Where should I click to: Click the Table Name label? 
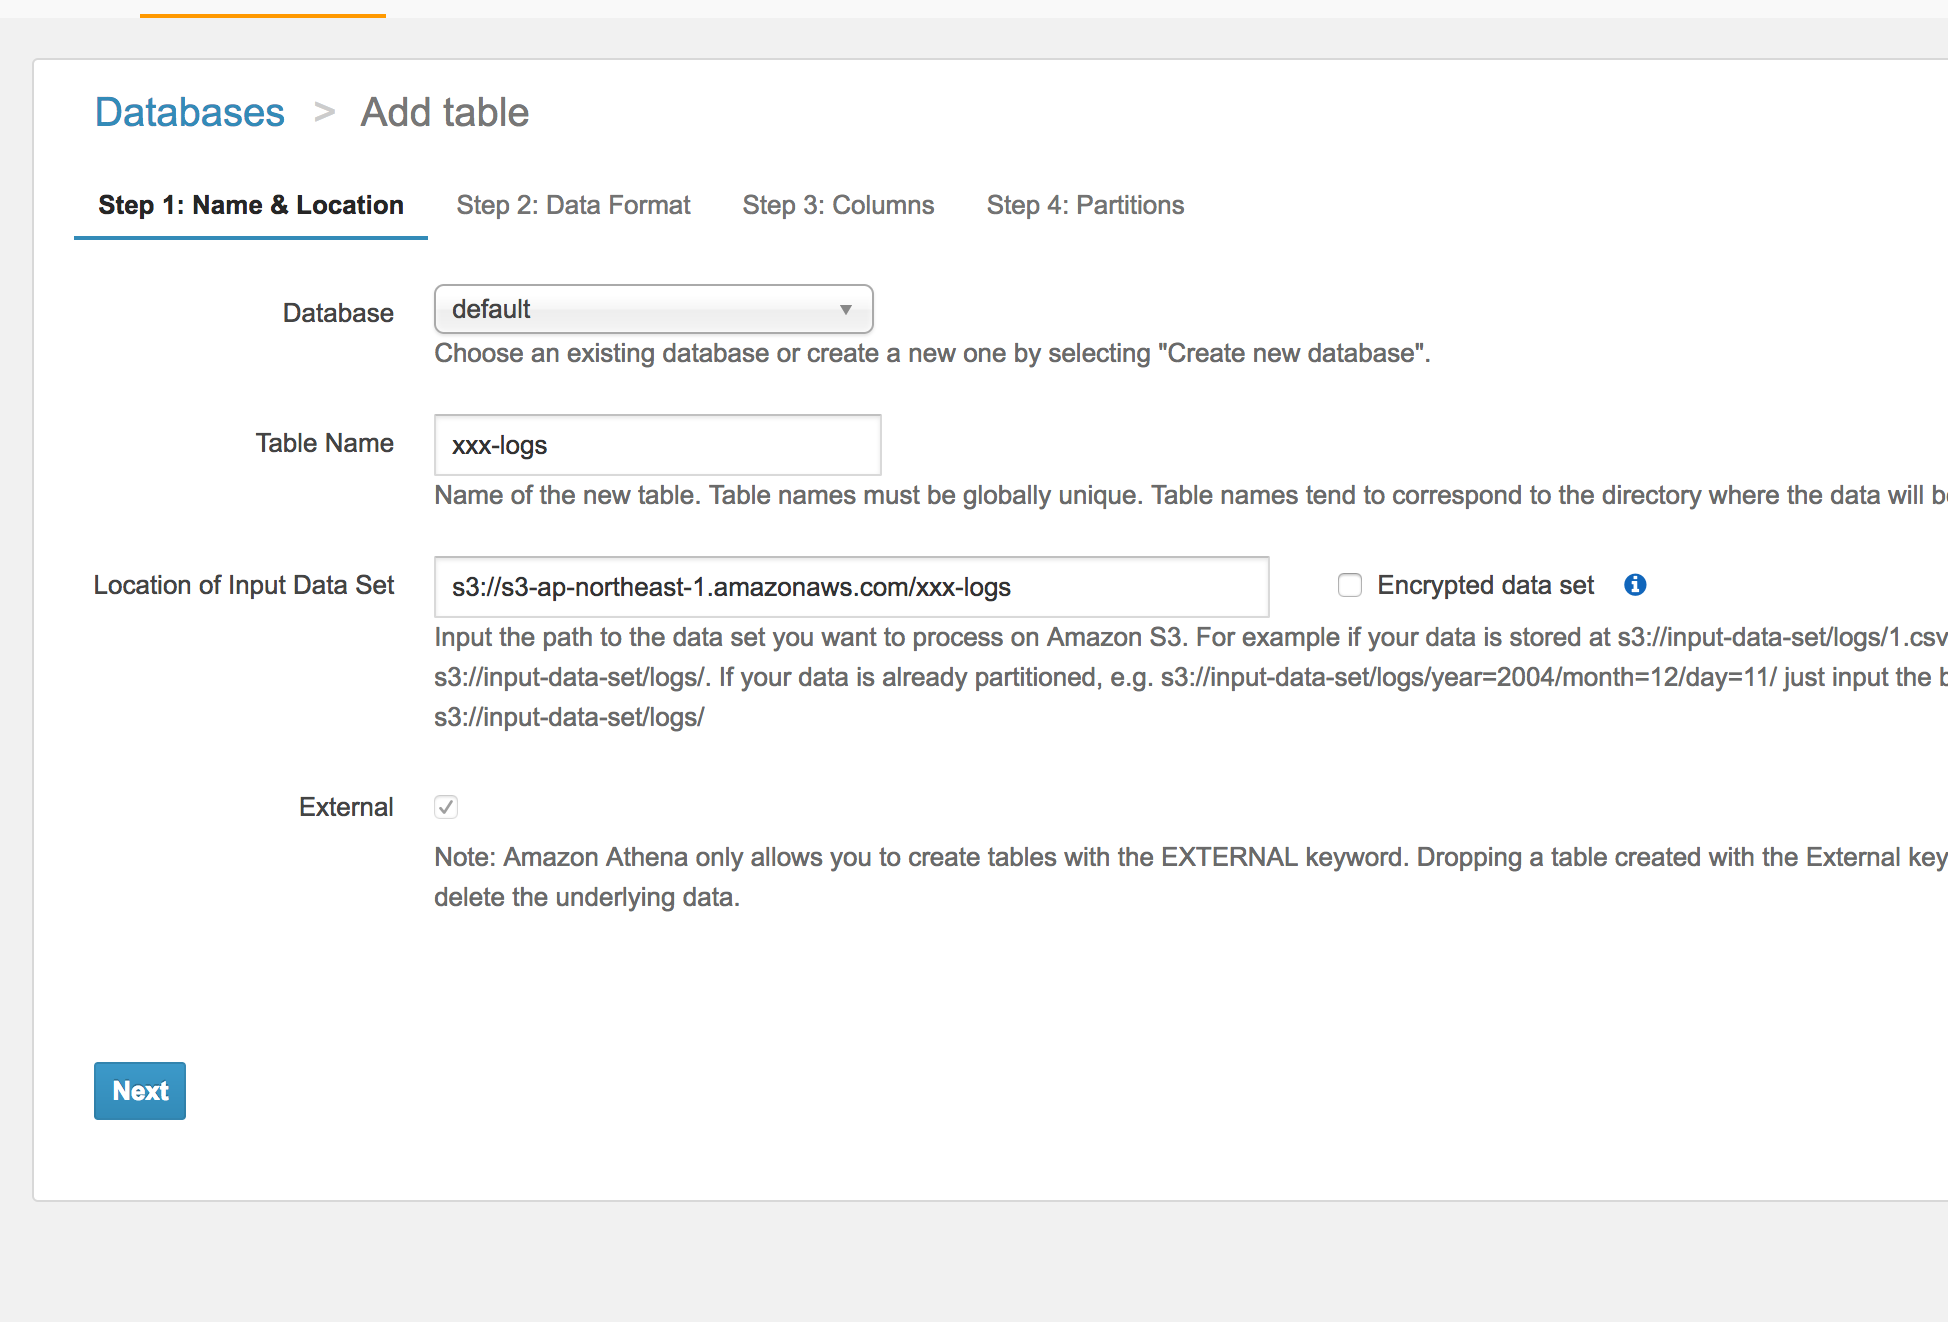324,443
